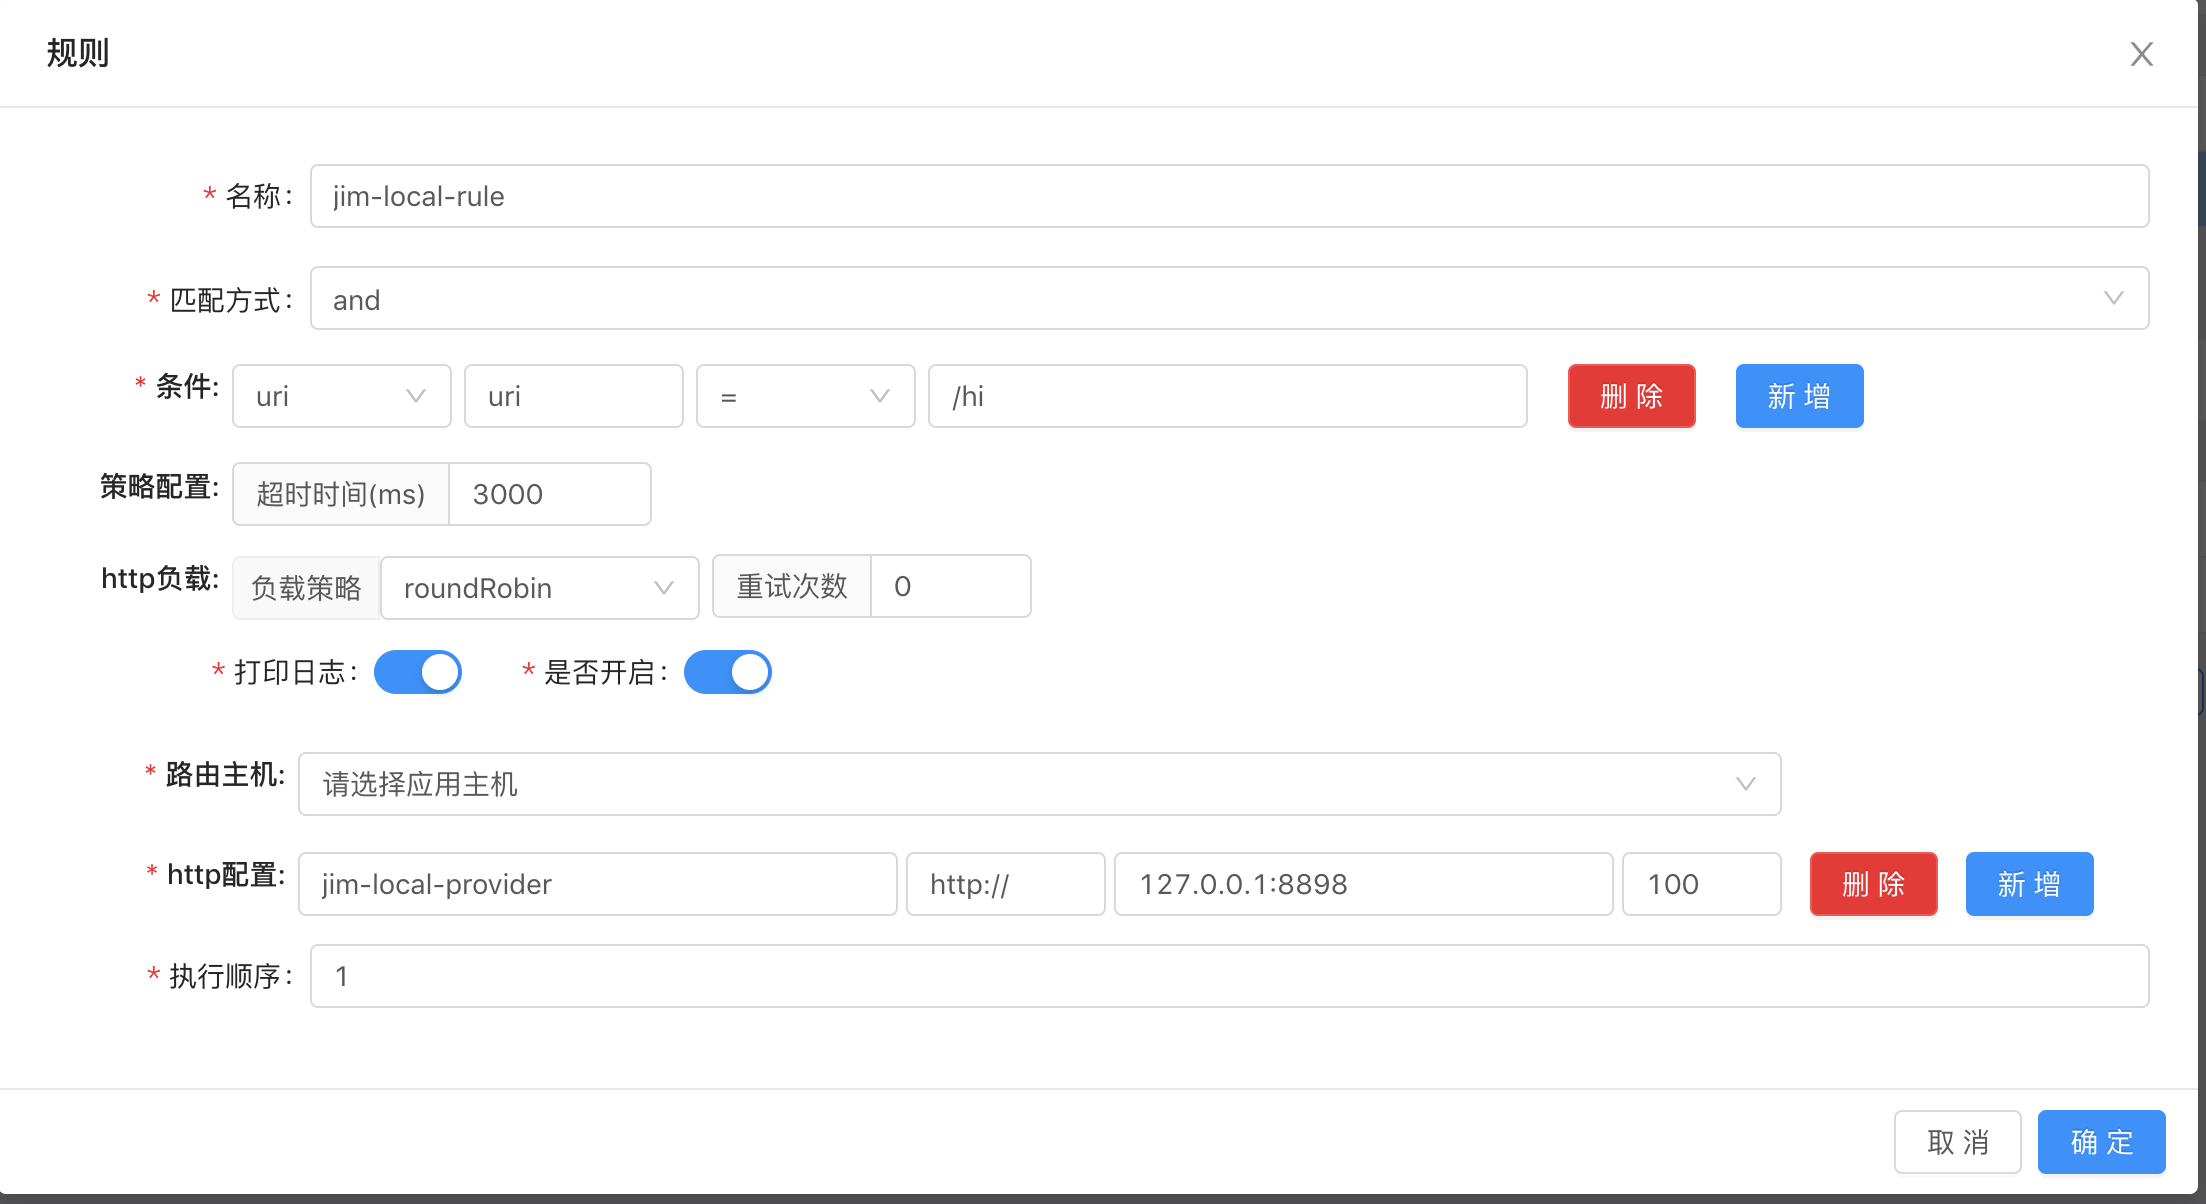The width and height of the screenshot is (2206, 1204).
Task: Click 新增 button in the 条件 row
Action: tap(1799, 396)
